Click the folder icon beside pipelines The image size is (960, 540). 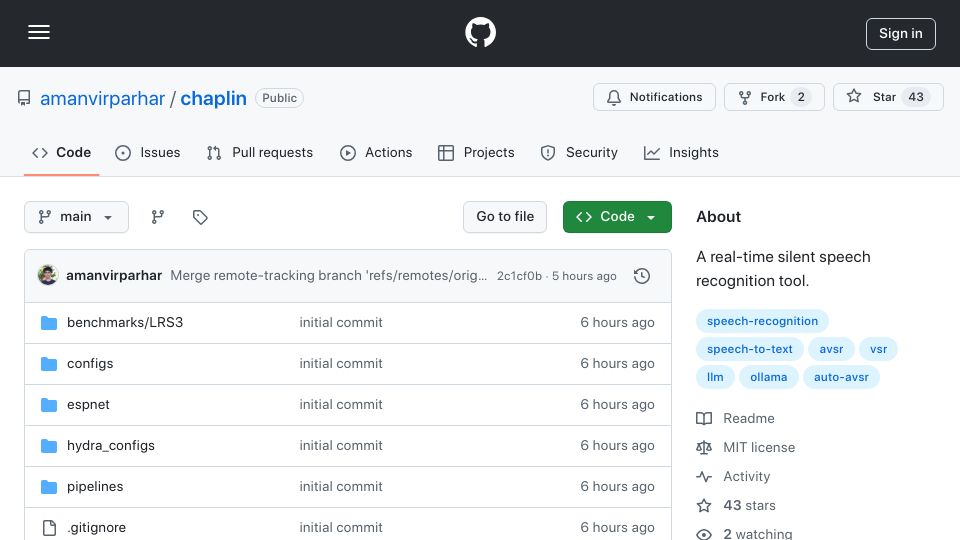coord(49,487)
